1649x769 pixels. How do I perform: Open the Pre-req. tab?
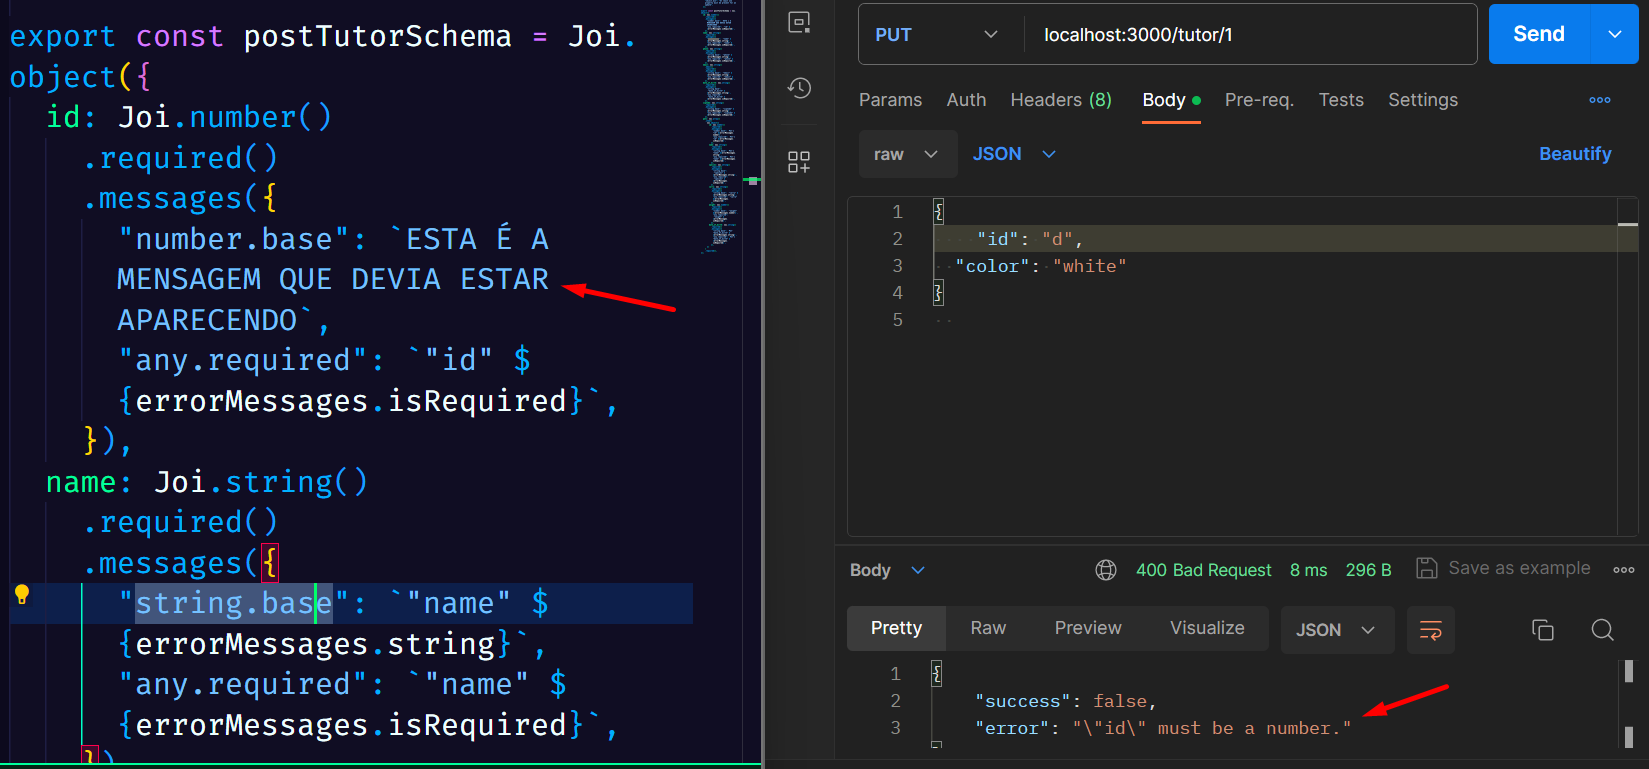(1259, 100)
